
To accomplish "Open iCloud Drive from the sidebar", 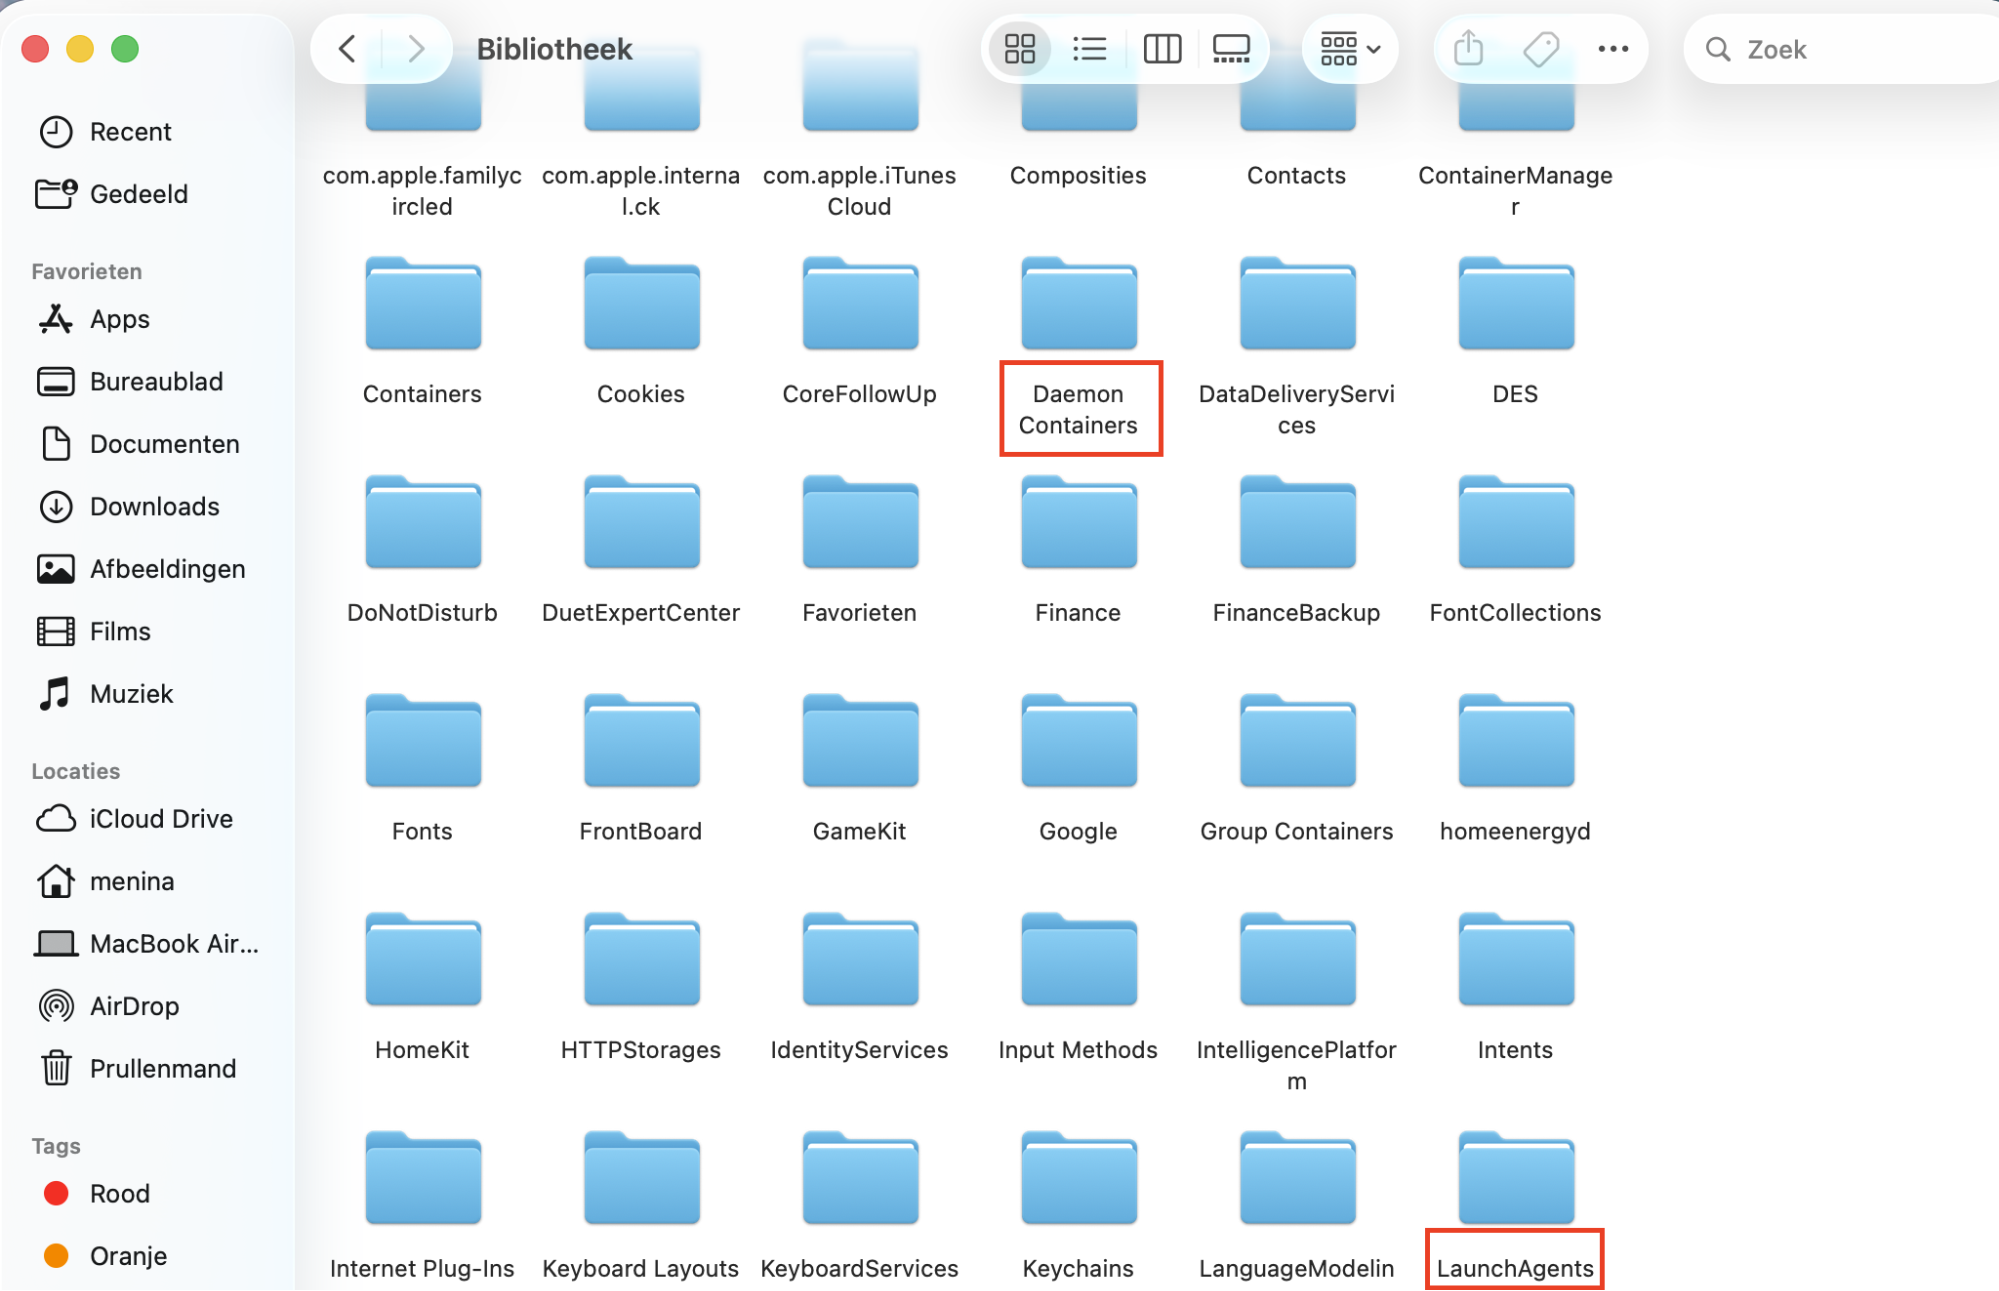I will point(160,818).
